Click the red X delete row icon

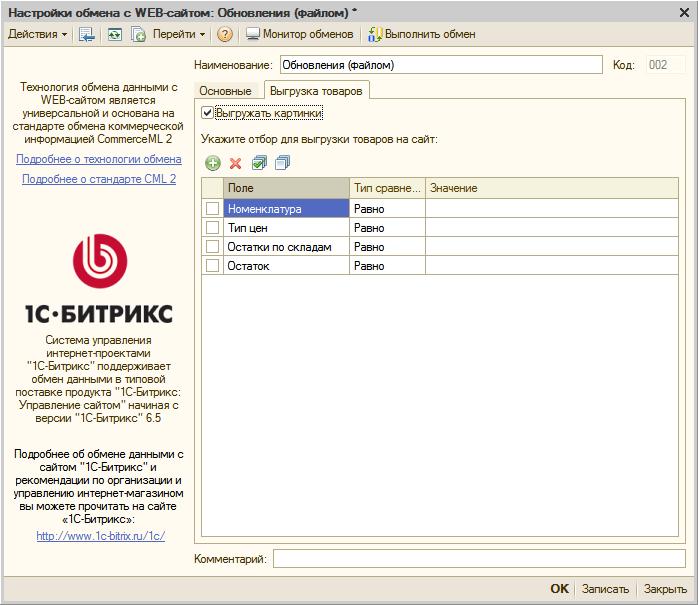(x=235, y=163)
